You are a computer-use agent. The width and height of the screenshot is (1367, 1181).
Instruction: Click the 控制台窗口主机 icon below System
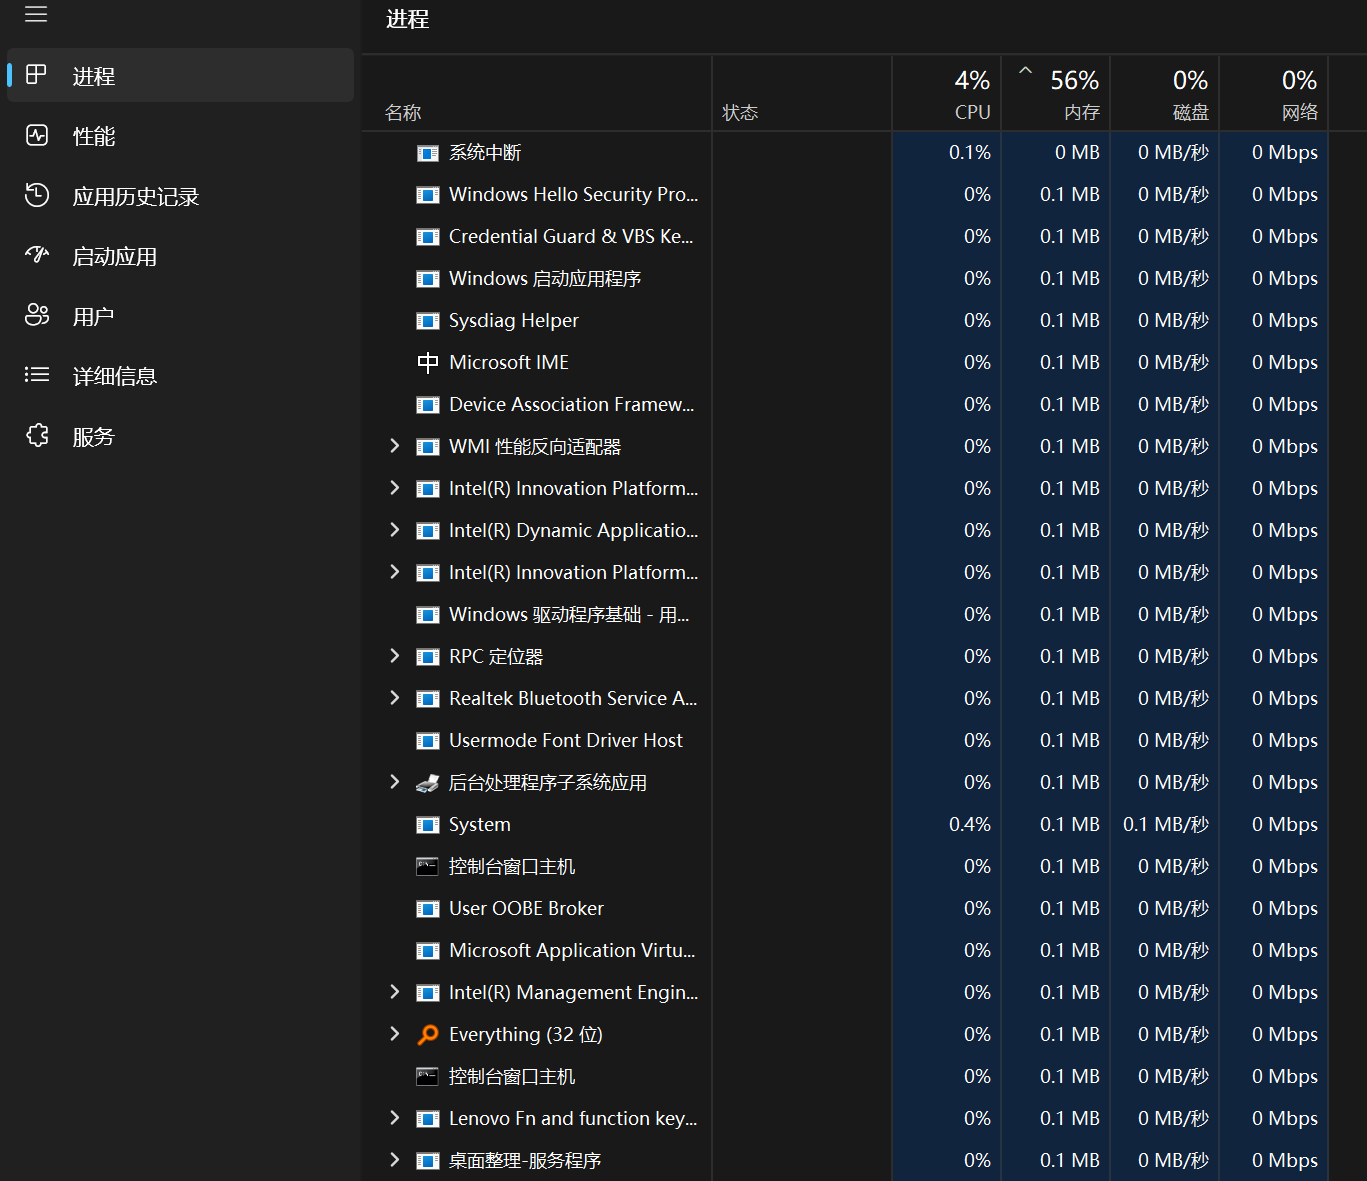point(428,867)
